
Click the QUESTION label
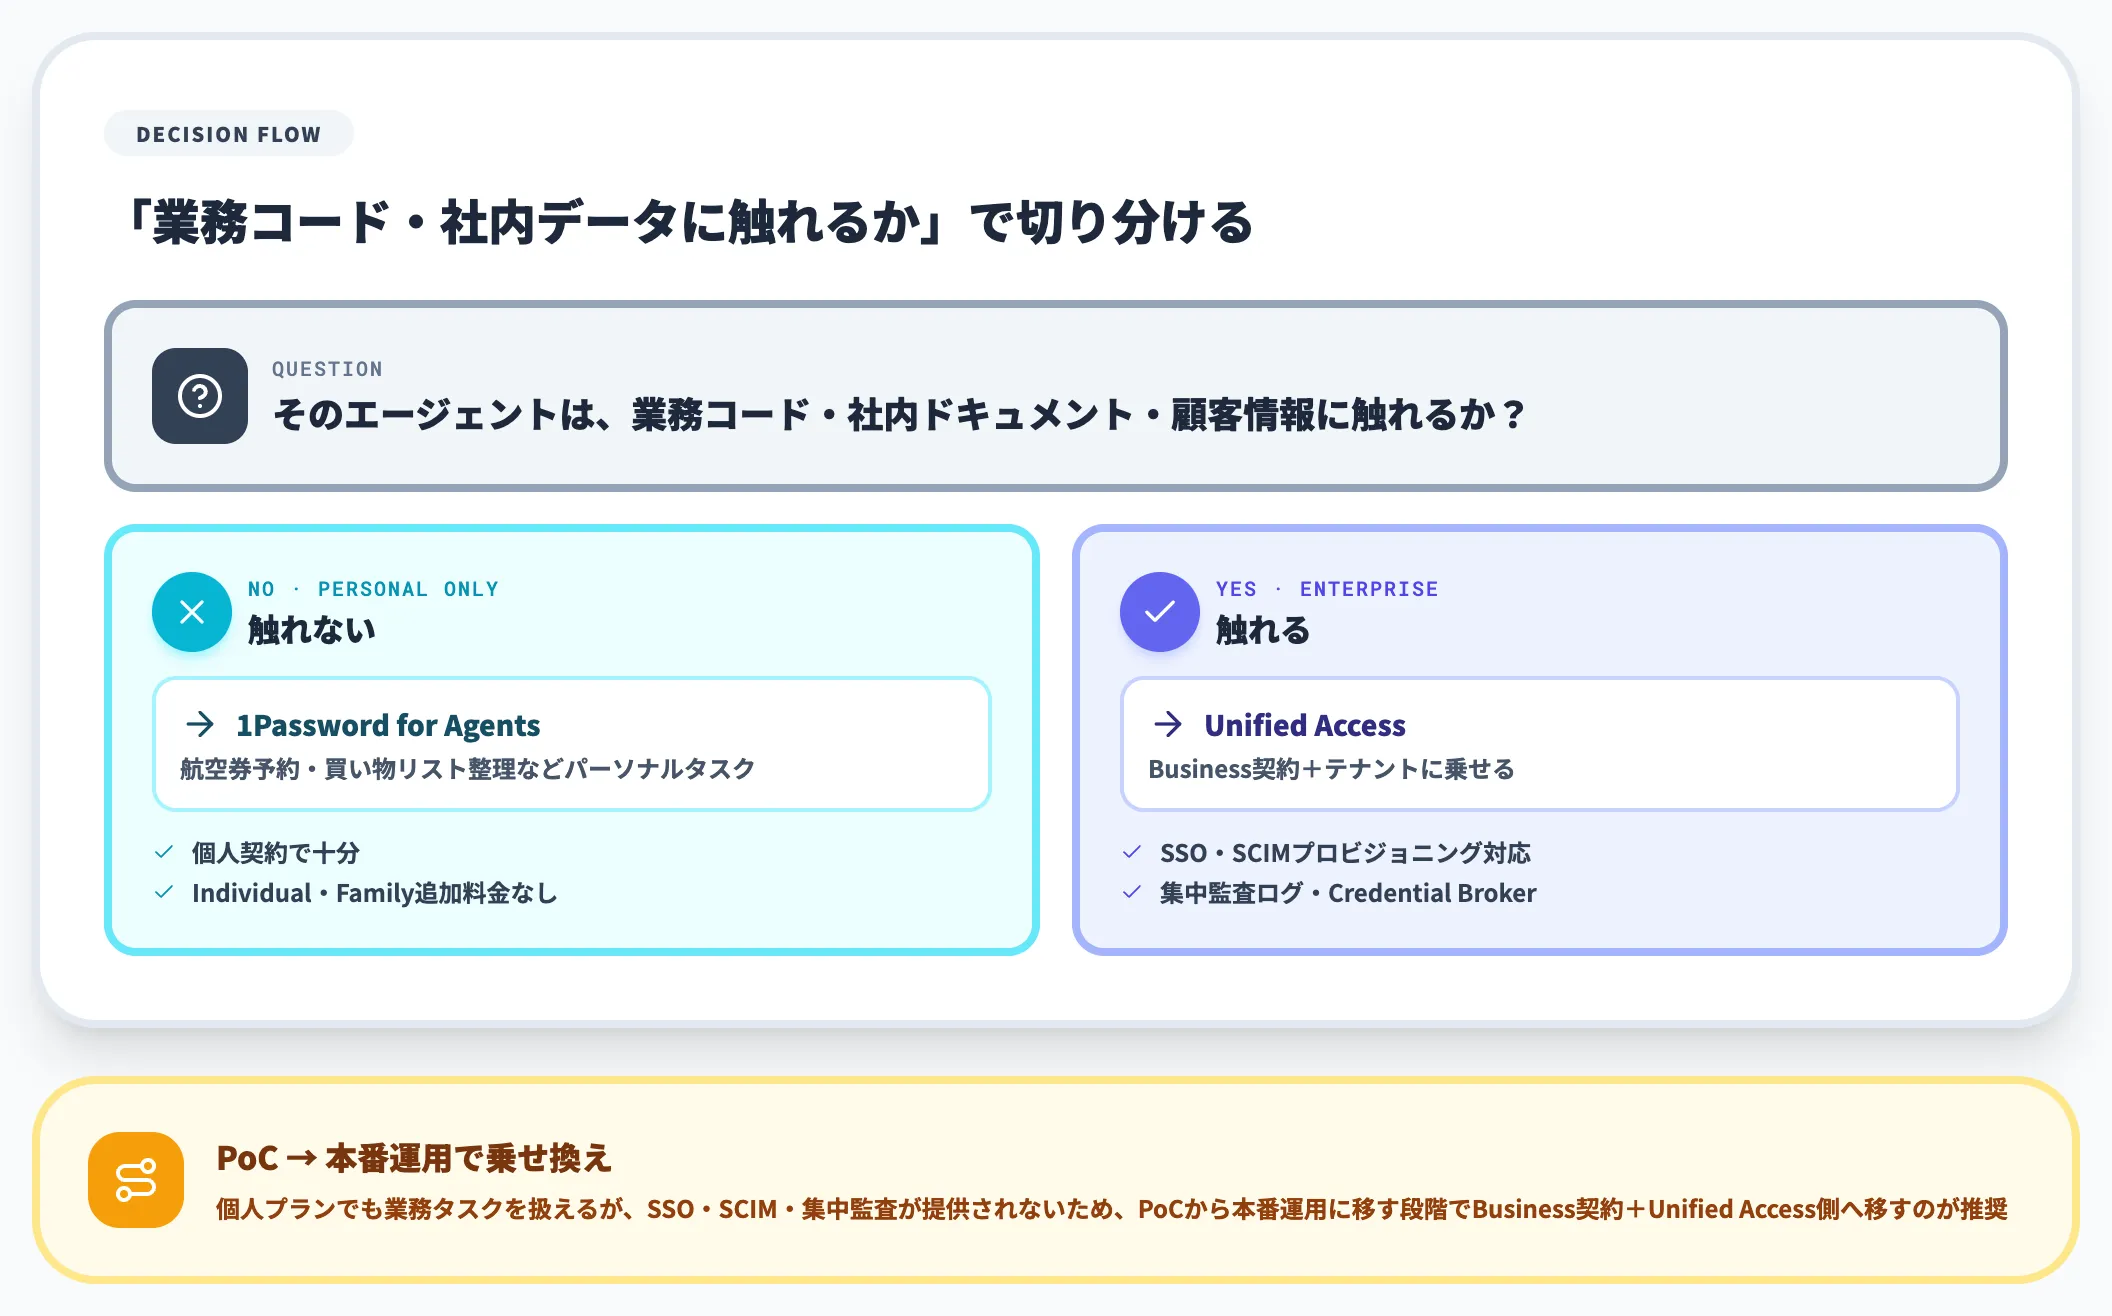pyautogui.click(x=327, y=369)
